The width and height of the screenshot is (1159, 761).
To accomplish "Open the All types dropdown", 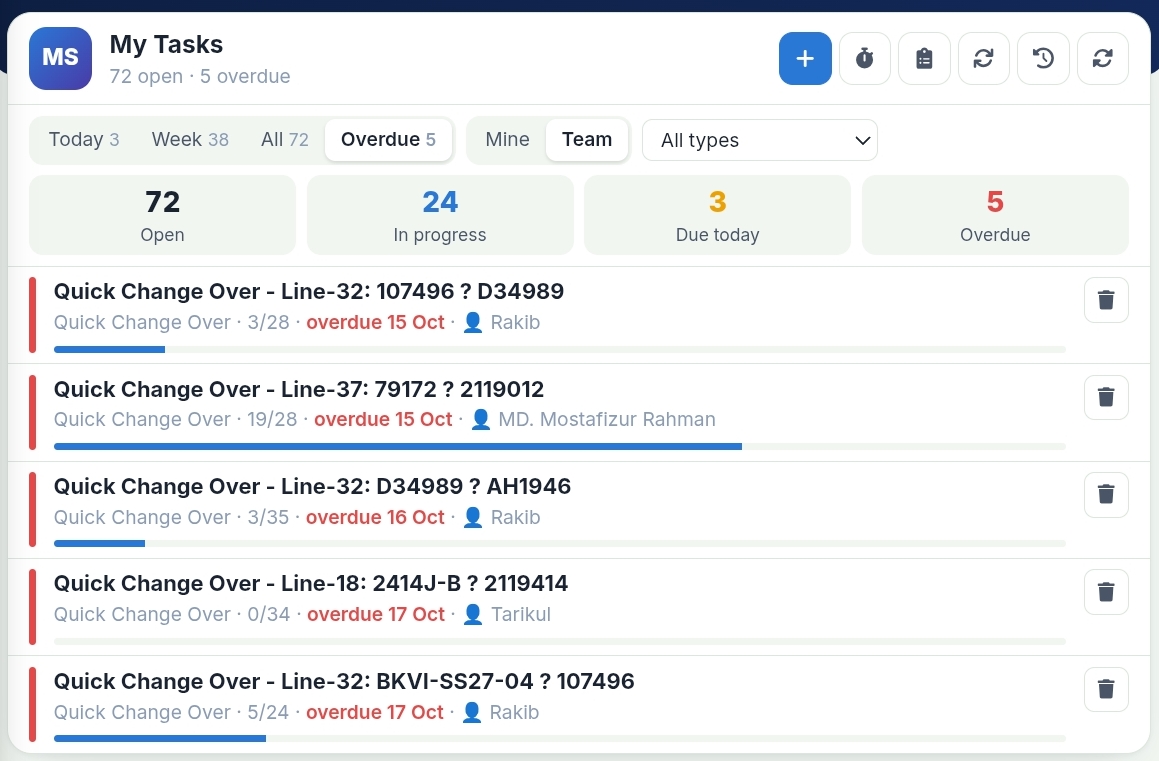I will point(760,140).
